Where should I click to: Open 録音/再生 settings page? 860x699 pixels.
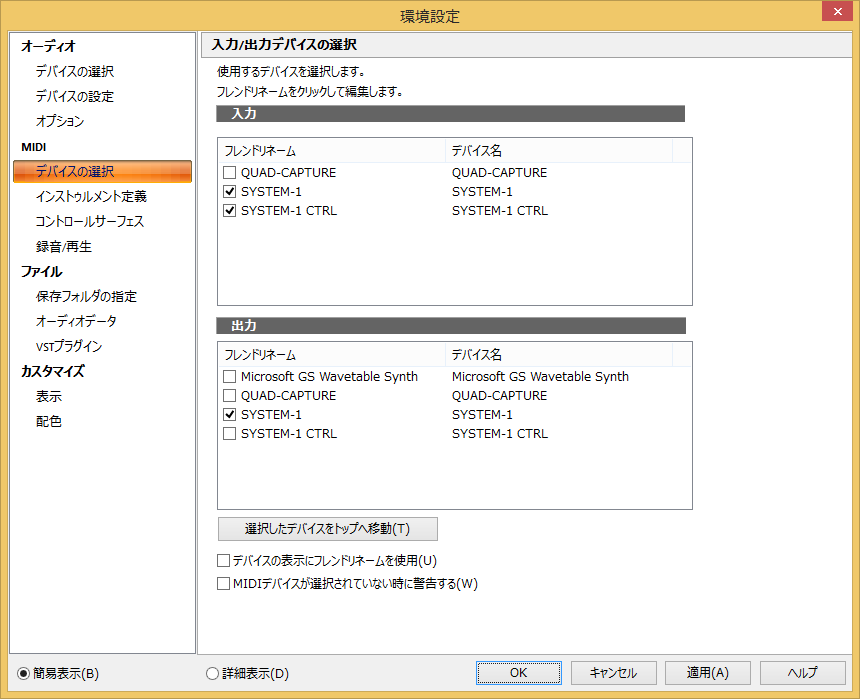pyautogui.click(x=64, y=246)
